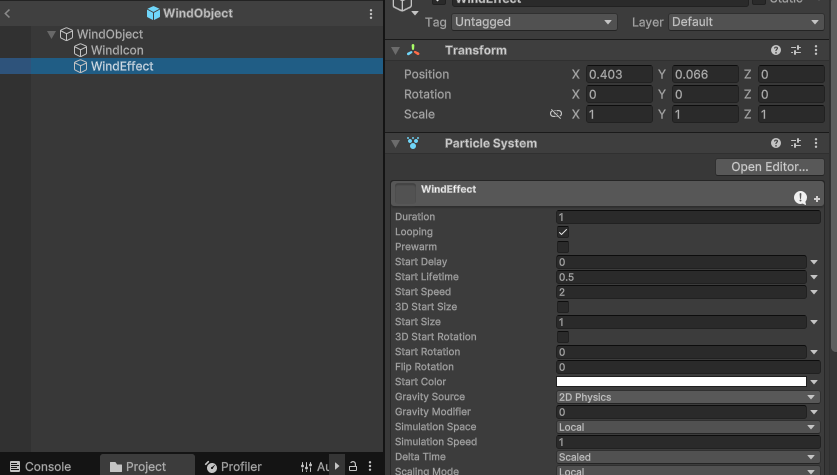Viewport: 837px width, 475px height.
Task: Open Transform component help reference
Action: (776, 50)
